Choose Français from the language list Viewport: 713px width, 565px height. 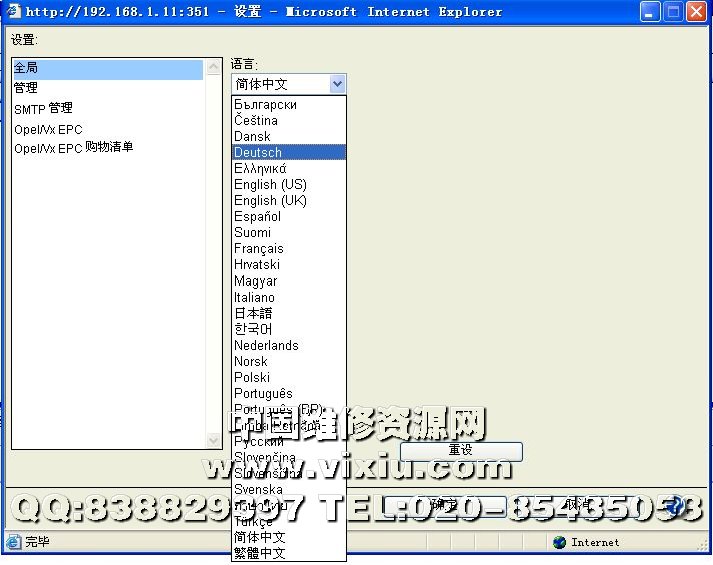tap(289, 249)
